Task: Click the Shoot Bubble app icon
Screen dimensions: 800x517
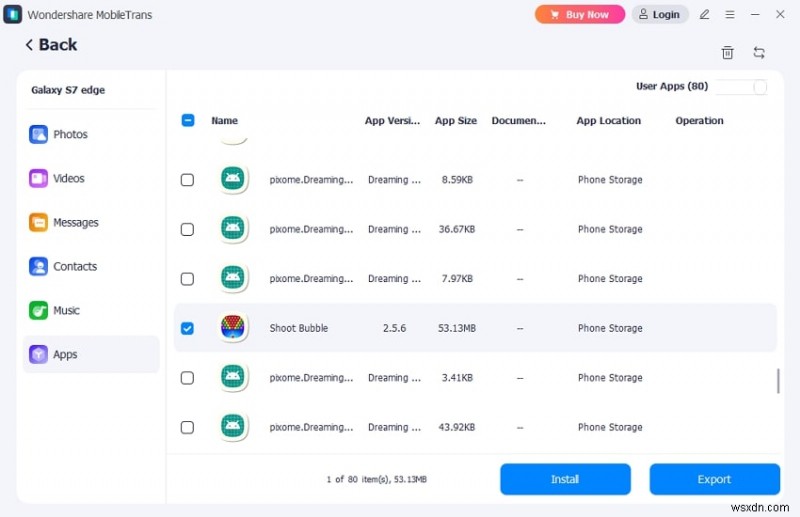Action: [x=233, y=327]
